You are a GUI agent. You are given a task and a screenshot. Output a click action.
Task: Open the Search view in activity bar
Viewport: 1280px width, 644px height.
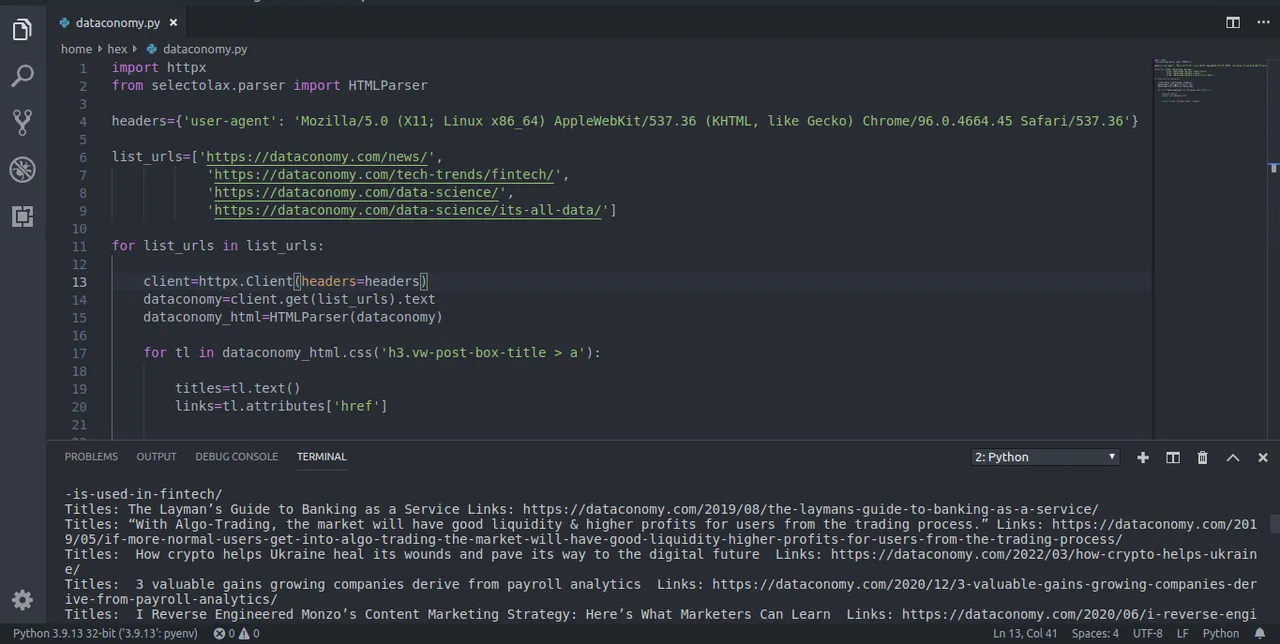click(x=22, y=76)
